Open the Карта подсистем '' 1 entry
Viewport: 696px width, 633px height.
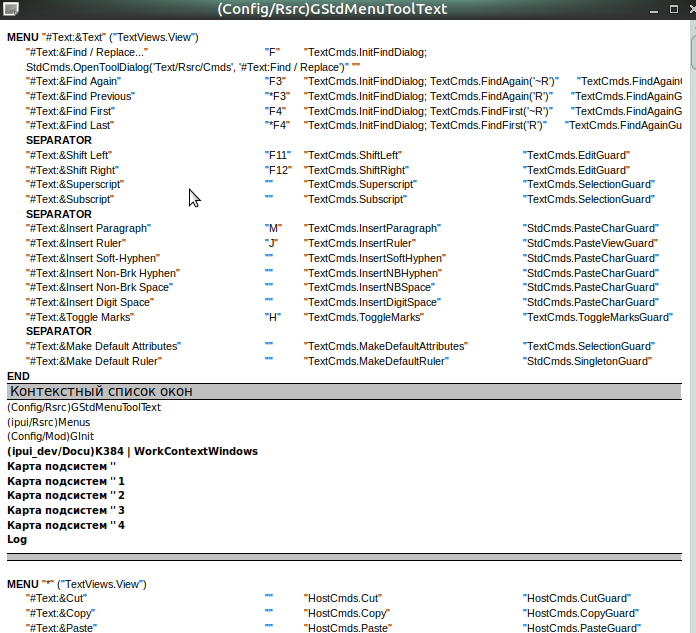tap(66, 481)
